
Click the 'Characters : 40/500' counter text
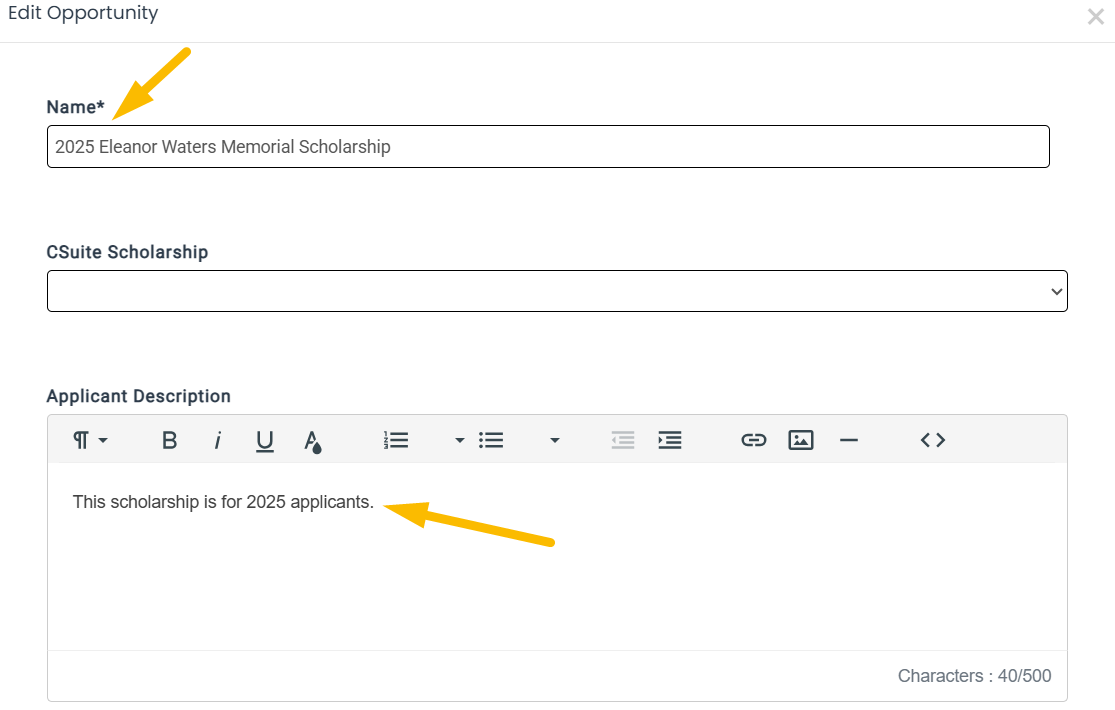pos(974,676)
